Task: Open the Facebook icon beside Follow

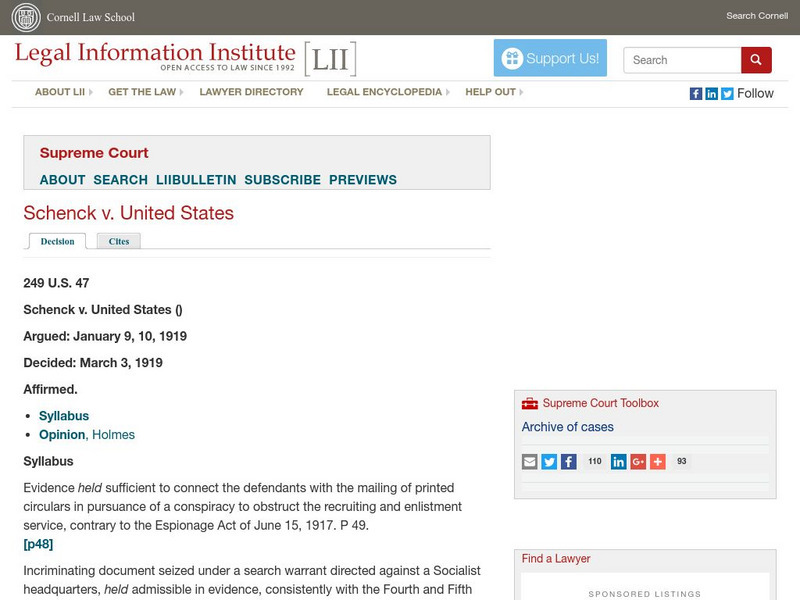Action: [696, 93]
